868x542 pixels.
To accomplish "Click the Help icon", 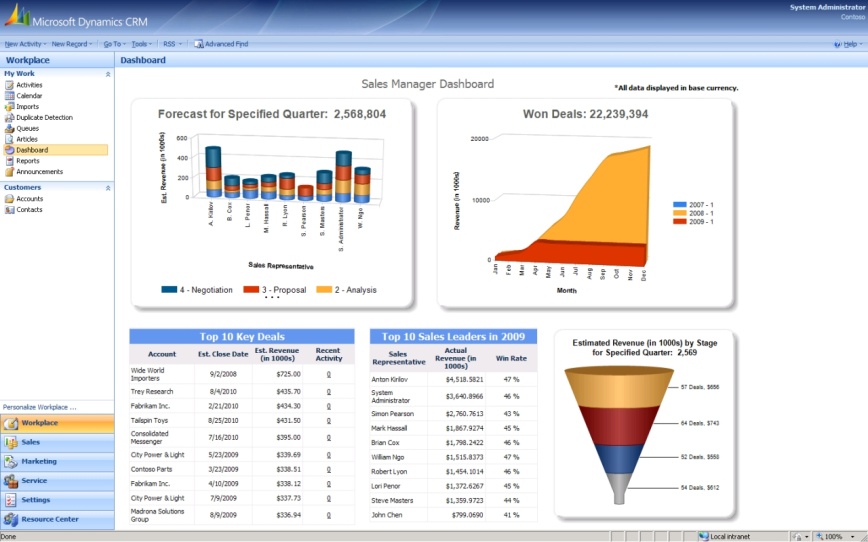I will click(837, 44).
